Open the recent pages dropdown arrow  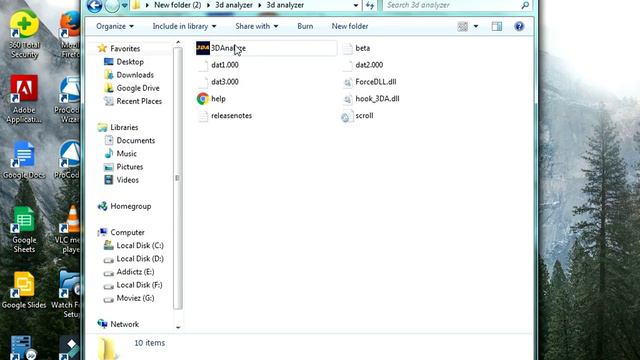(x=125, y=6)
